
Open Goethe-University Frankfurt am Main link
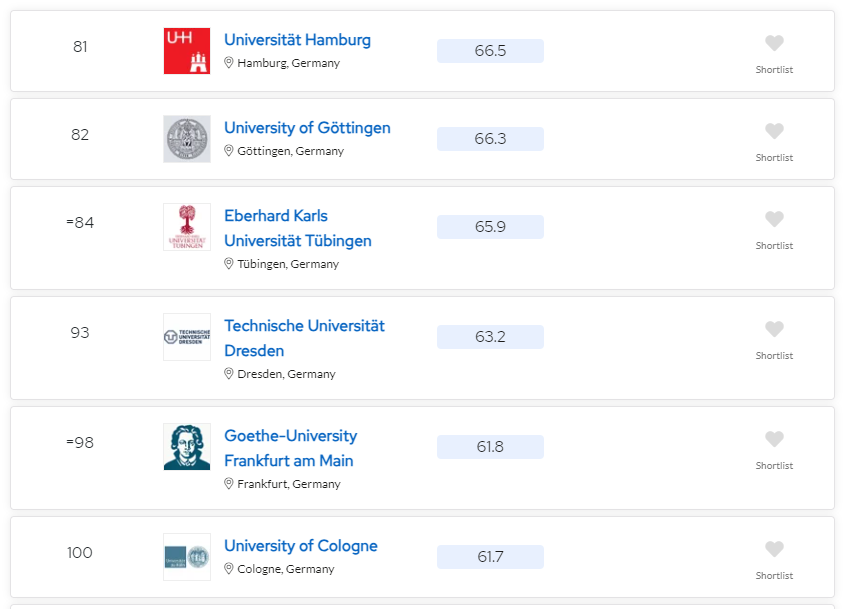[290, 448]
